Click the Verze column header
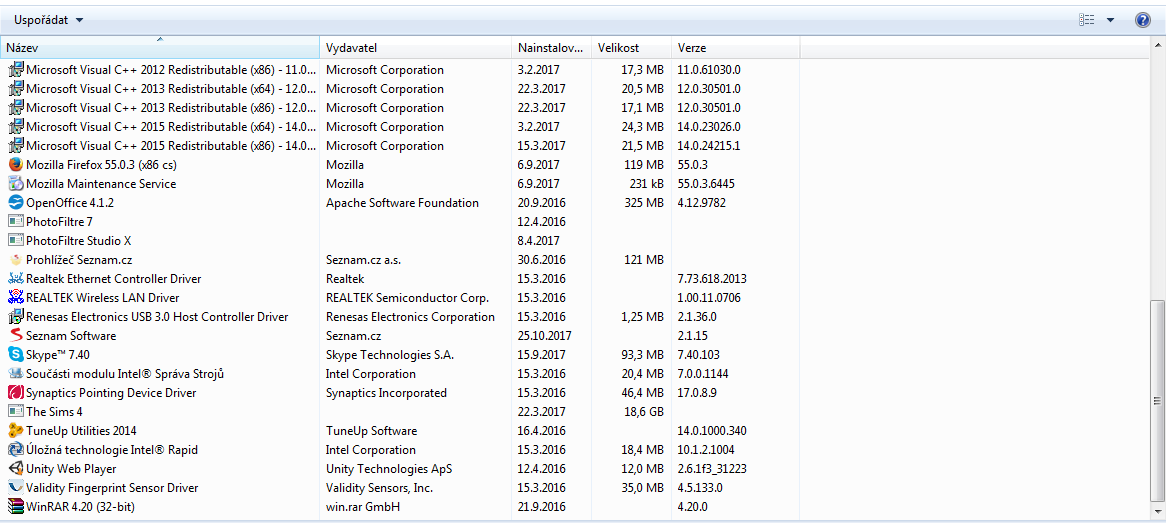 click(735, 48)
